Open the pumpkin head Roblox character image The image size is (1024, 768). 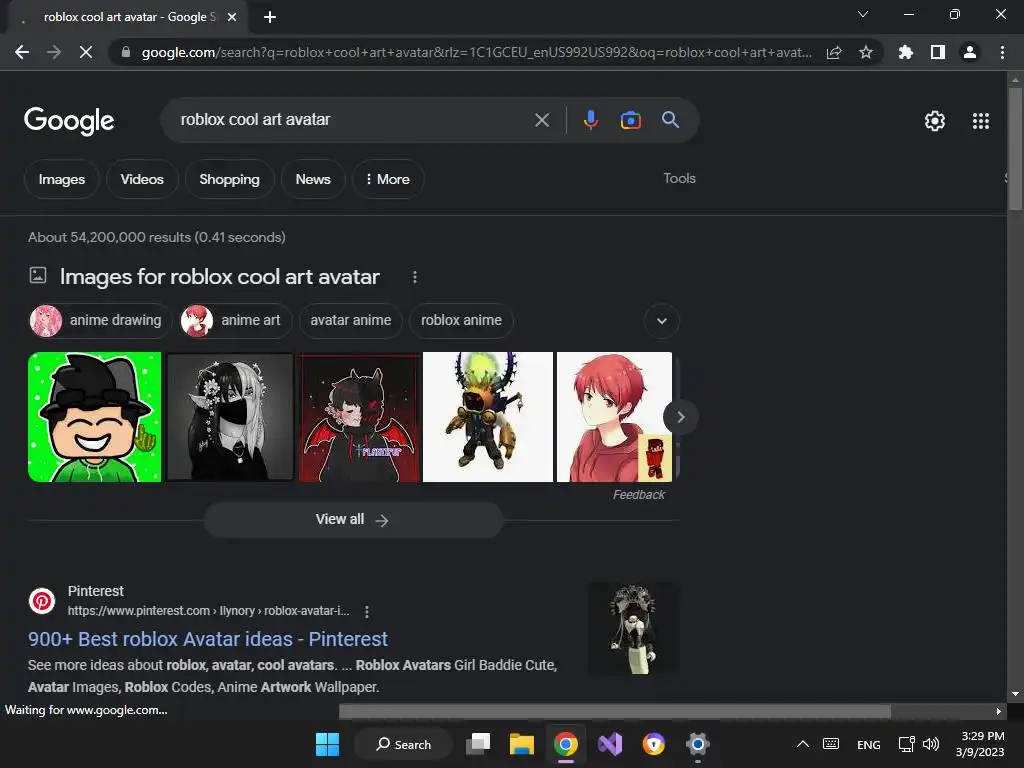point(488,417)
